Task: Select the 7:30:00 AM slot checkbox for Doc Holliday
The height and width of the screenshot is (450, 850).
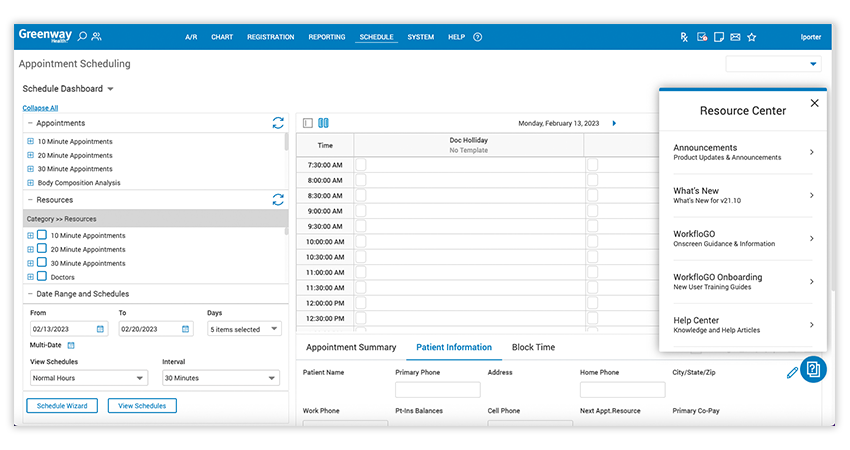Action: pos(361,165)
